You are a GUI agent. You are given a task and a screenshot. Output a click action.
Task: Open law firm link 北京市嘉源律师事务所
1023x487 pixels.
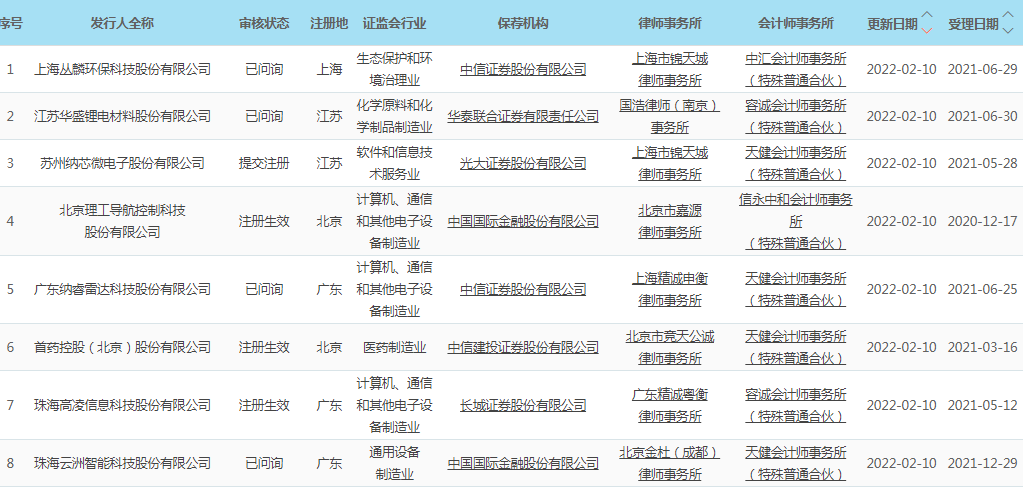(669, 221)
